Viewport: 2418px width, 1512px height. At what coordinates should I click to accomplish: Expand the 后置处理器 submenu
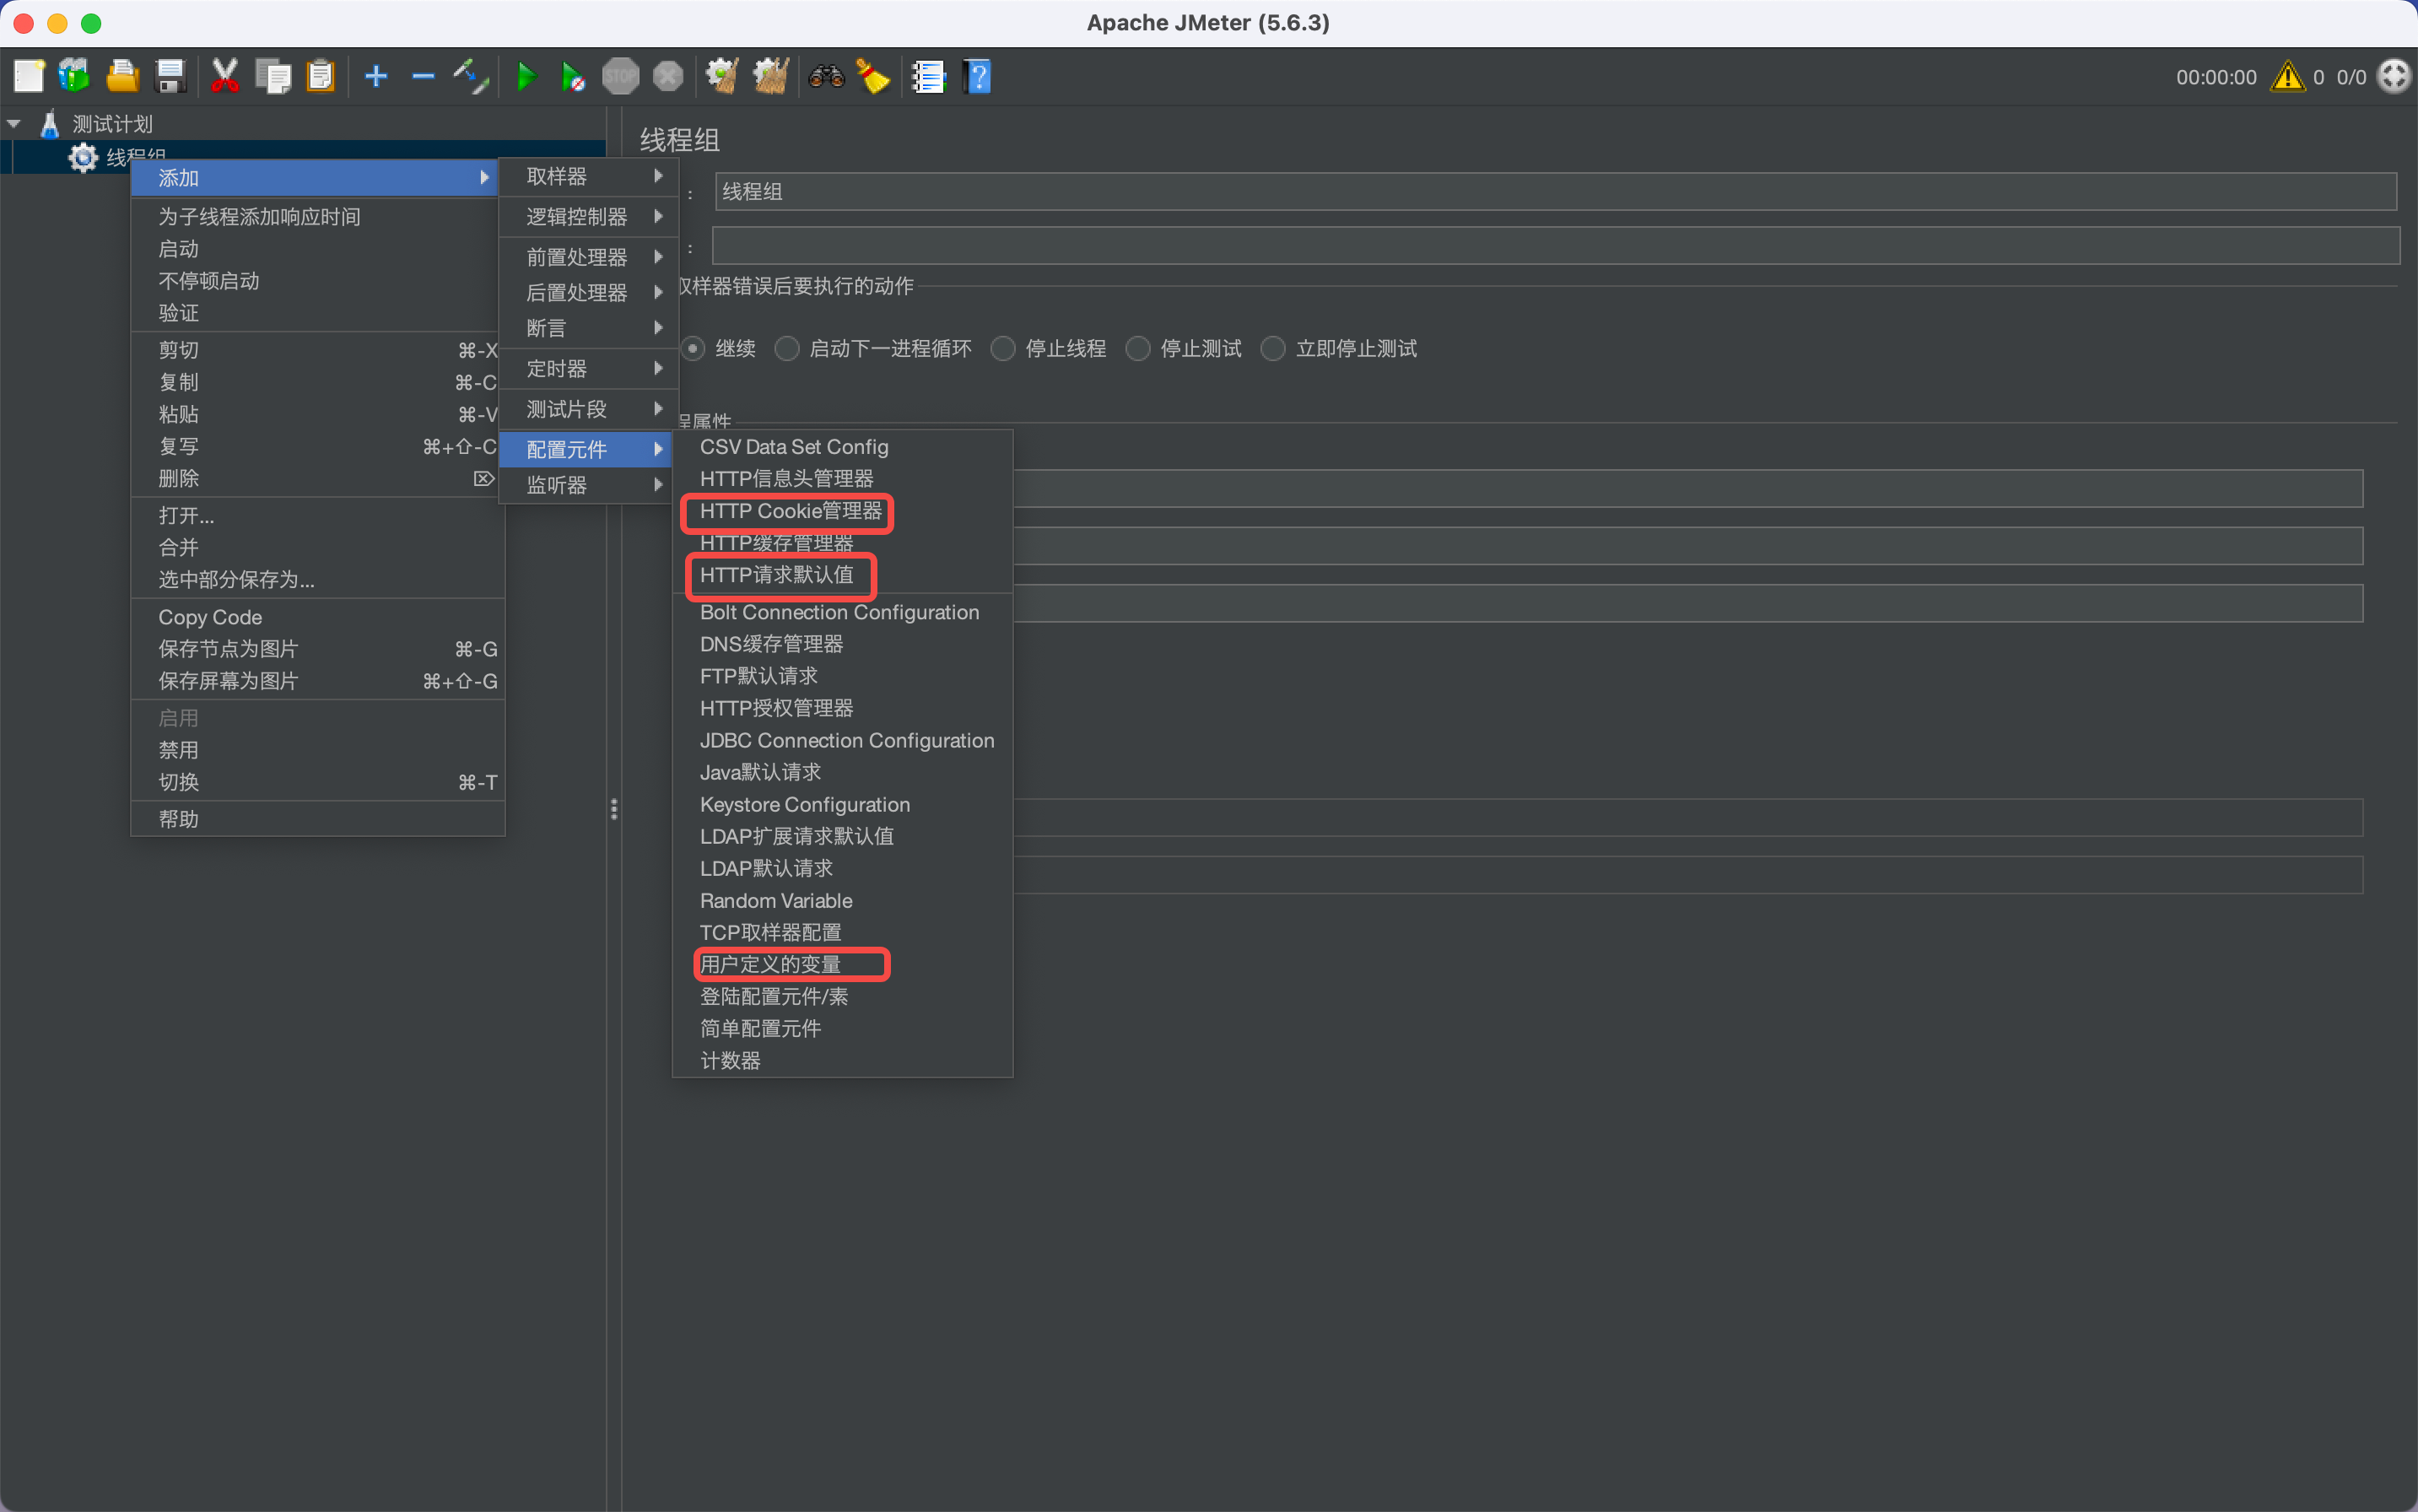pyautogui.click(x=590, y=292)
